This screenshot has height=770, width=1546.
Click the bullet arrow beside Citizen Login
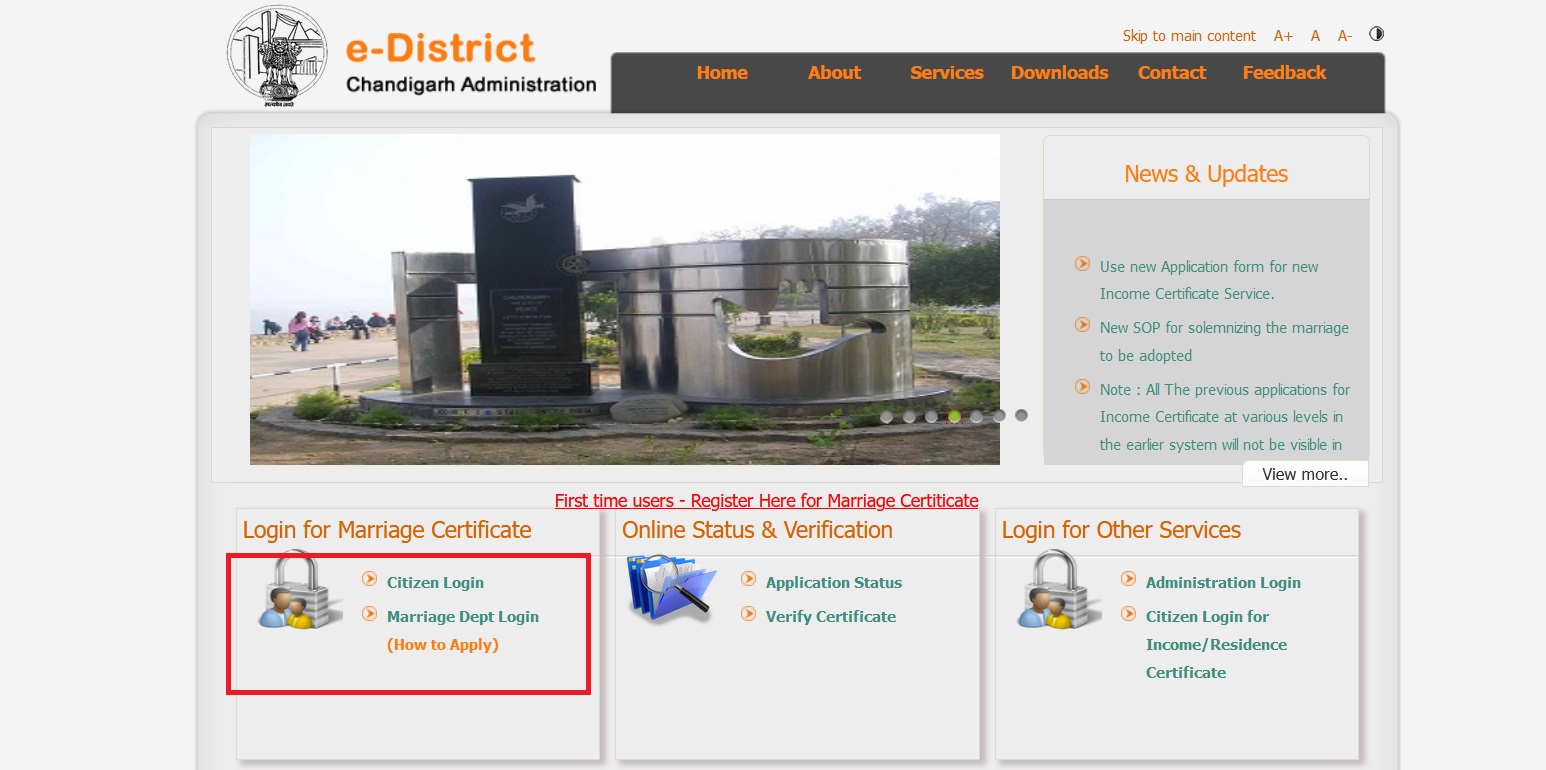(x=370, y=580)
